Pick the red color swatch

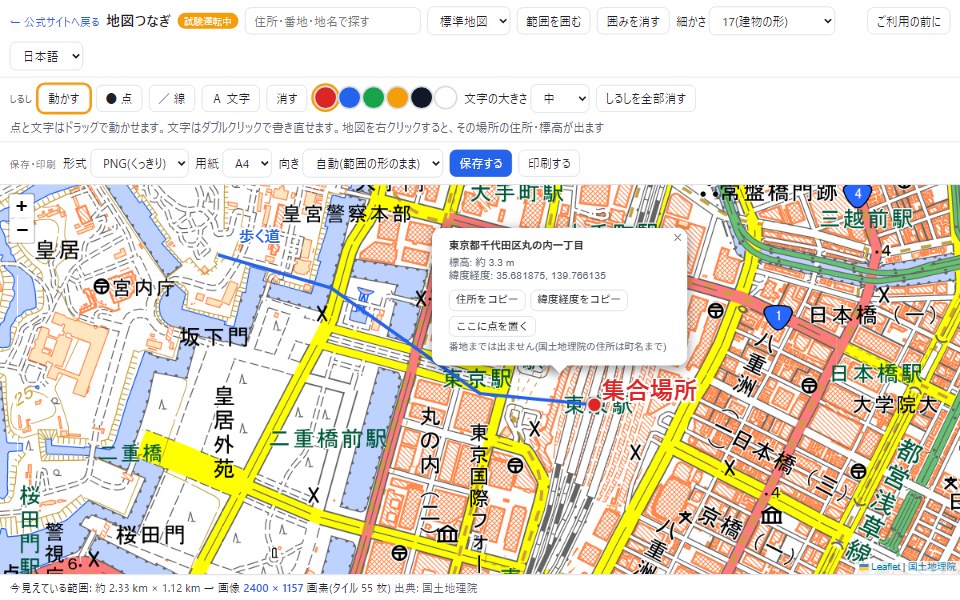325,98
